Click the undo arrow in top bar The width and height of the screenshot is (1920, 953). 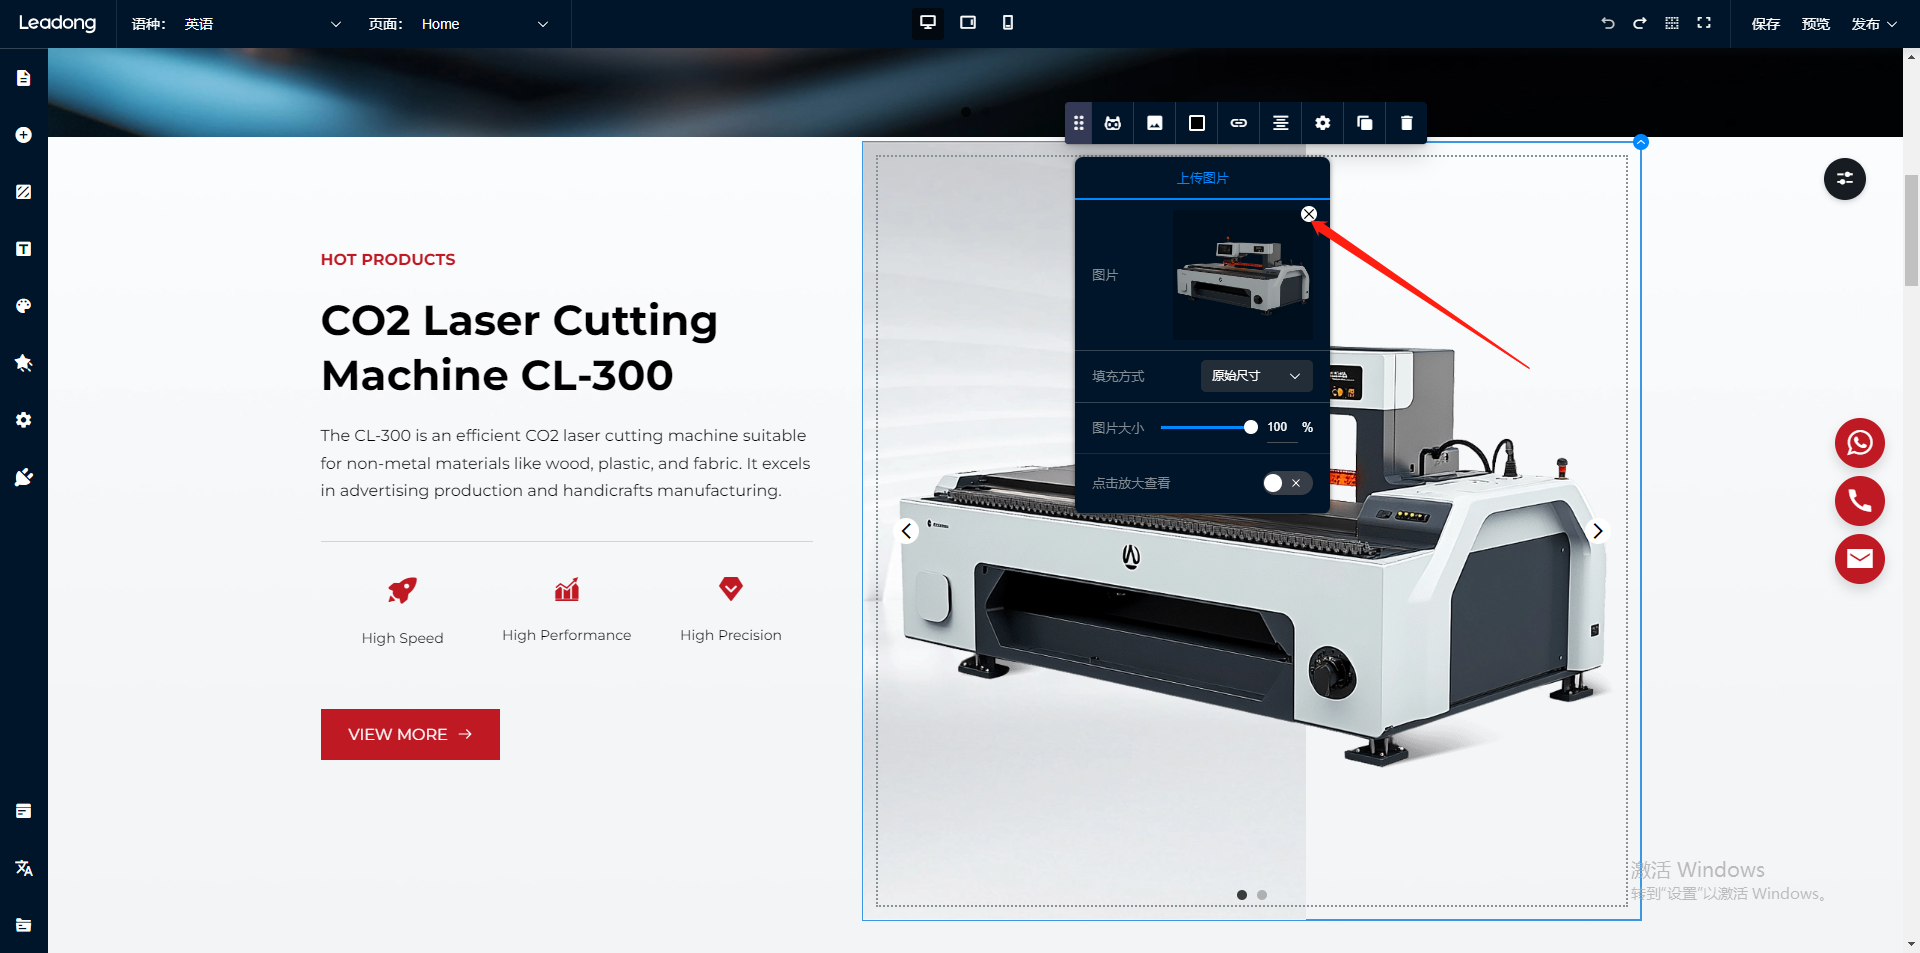pyautogui.click(x=1607, y=23)
